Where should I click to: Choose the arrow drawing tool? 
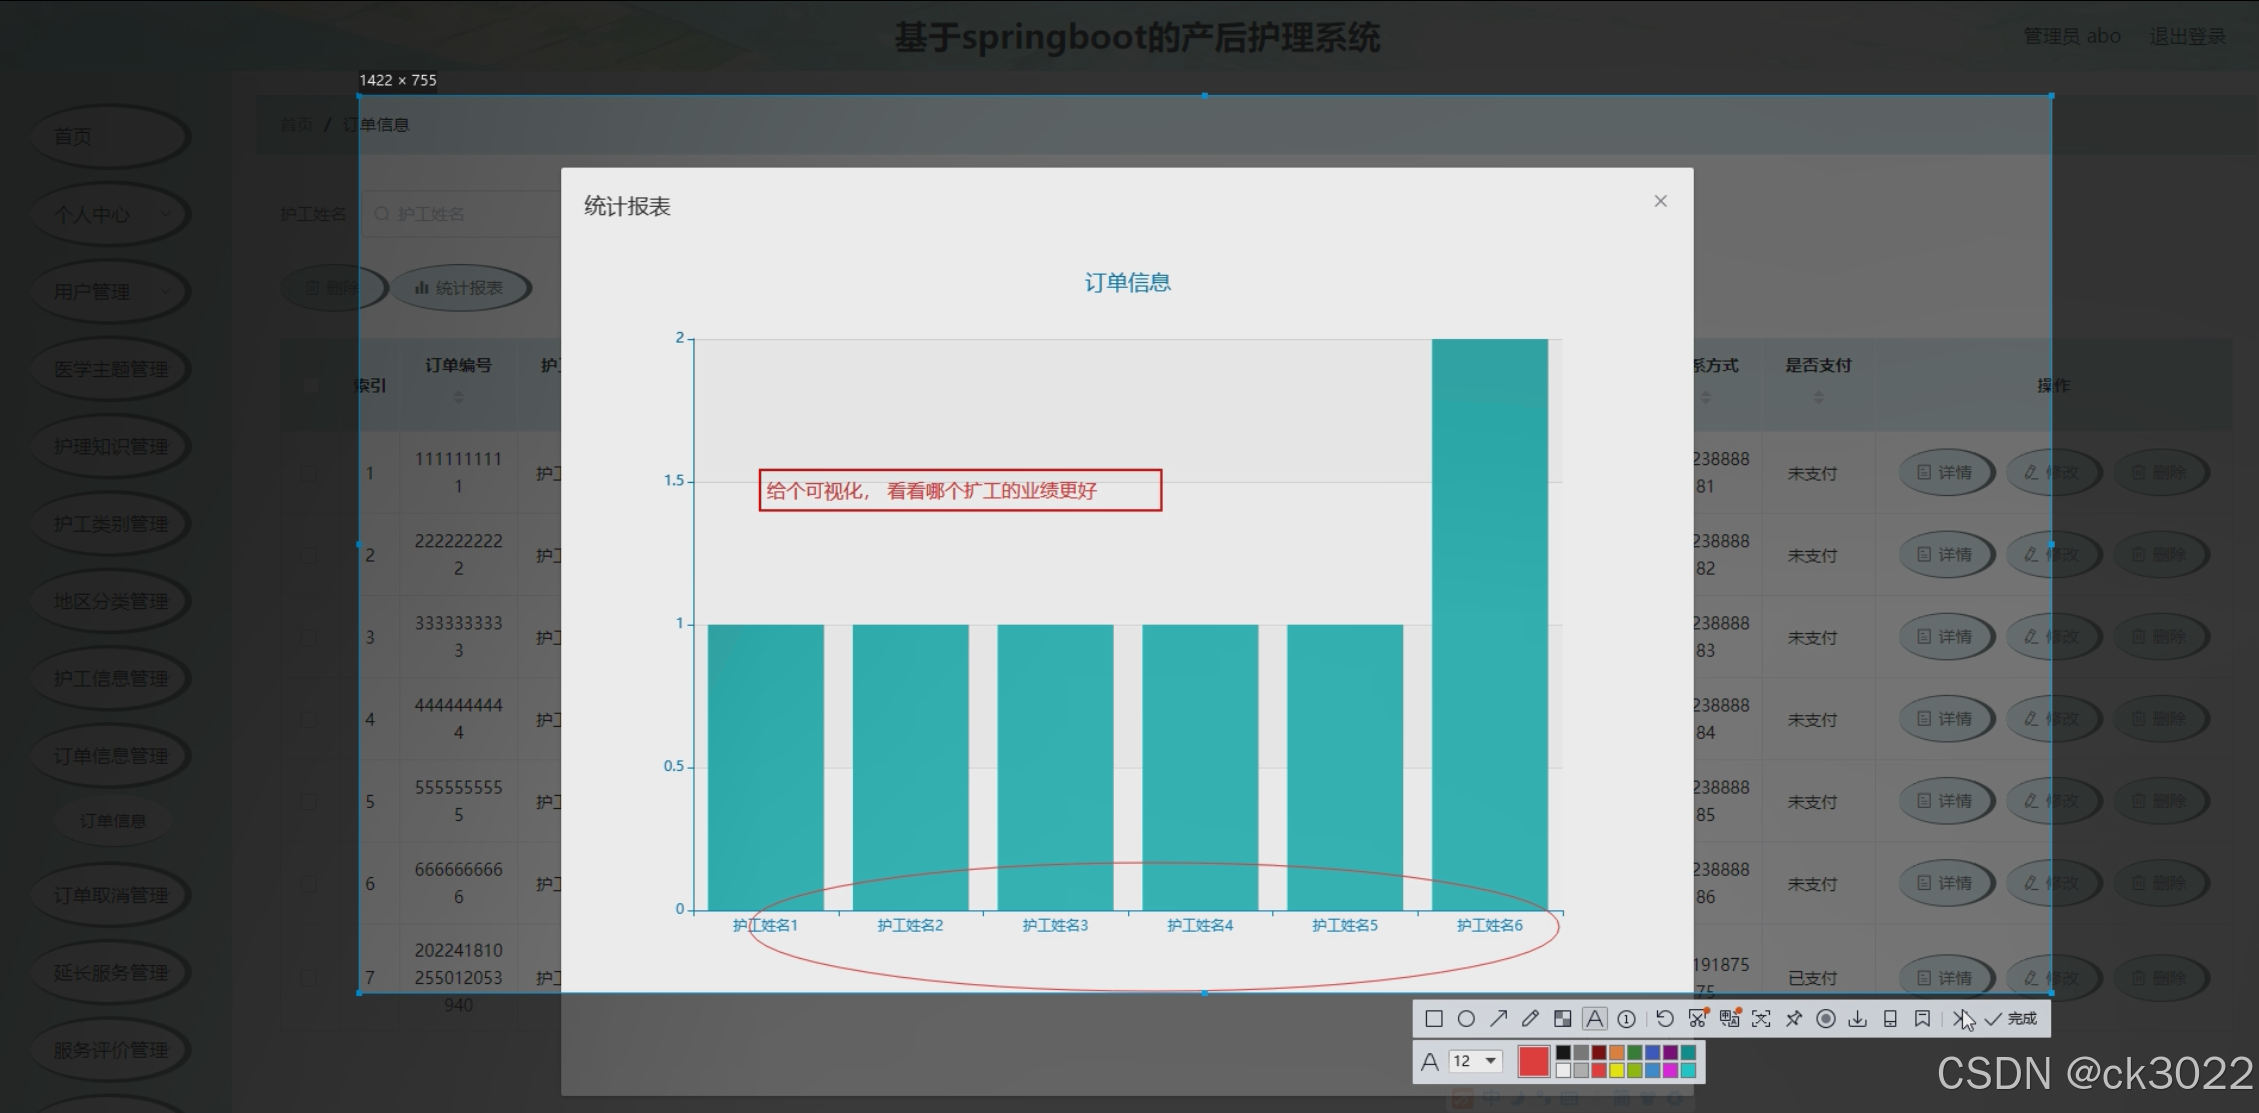(x=1498, y=1018)
